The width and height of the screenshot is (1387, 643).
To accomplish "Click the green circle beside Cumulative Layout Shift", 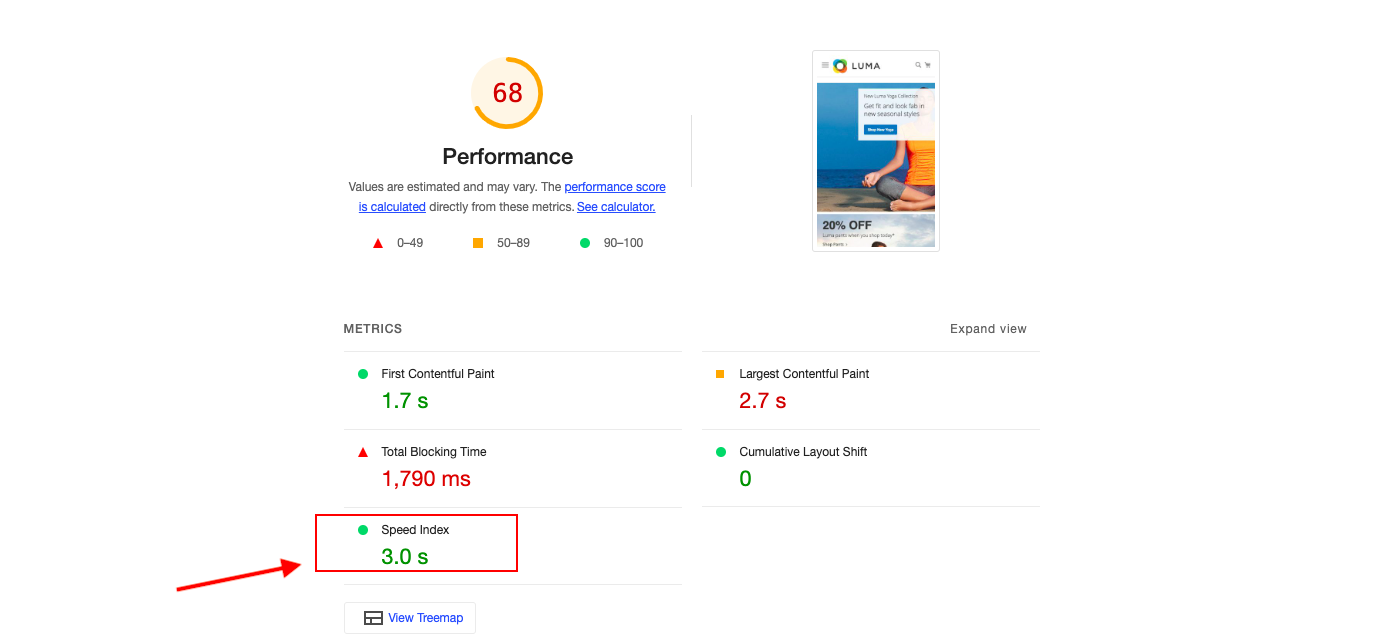I will coord(720,452).
